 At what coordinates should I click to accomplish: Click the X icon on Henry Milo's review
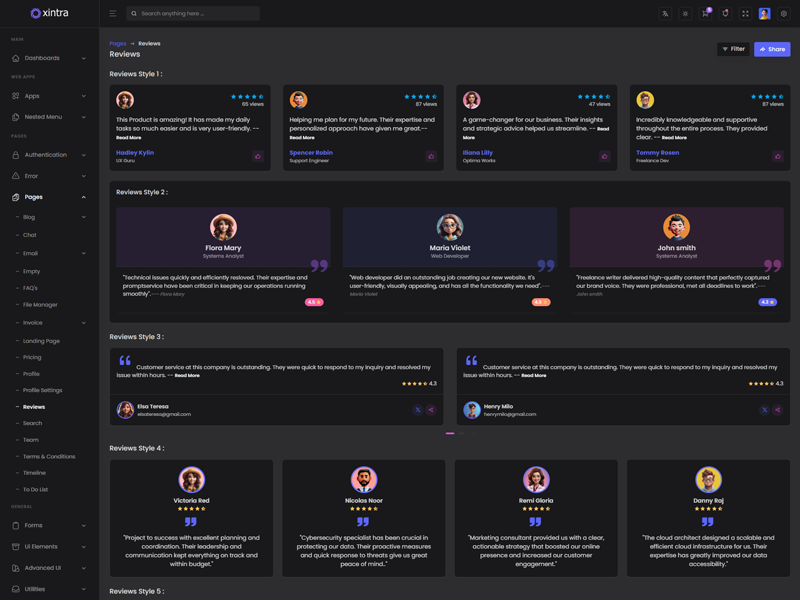764,410
